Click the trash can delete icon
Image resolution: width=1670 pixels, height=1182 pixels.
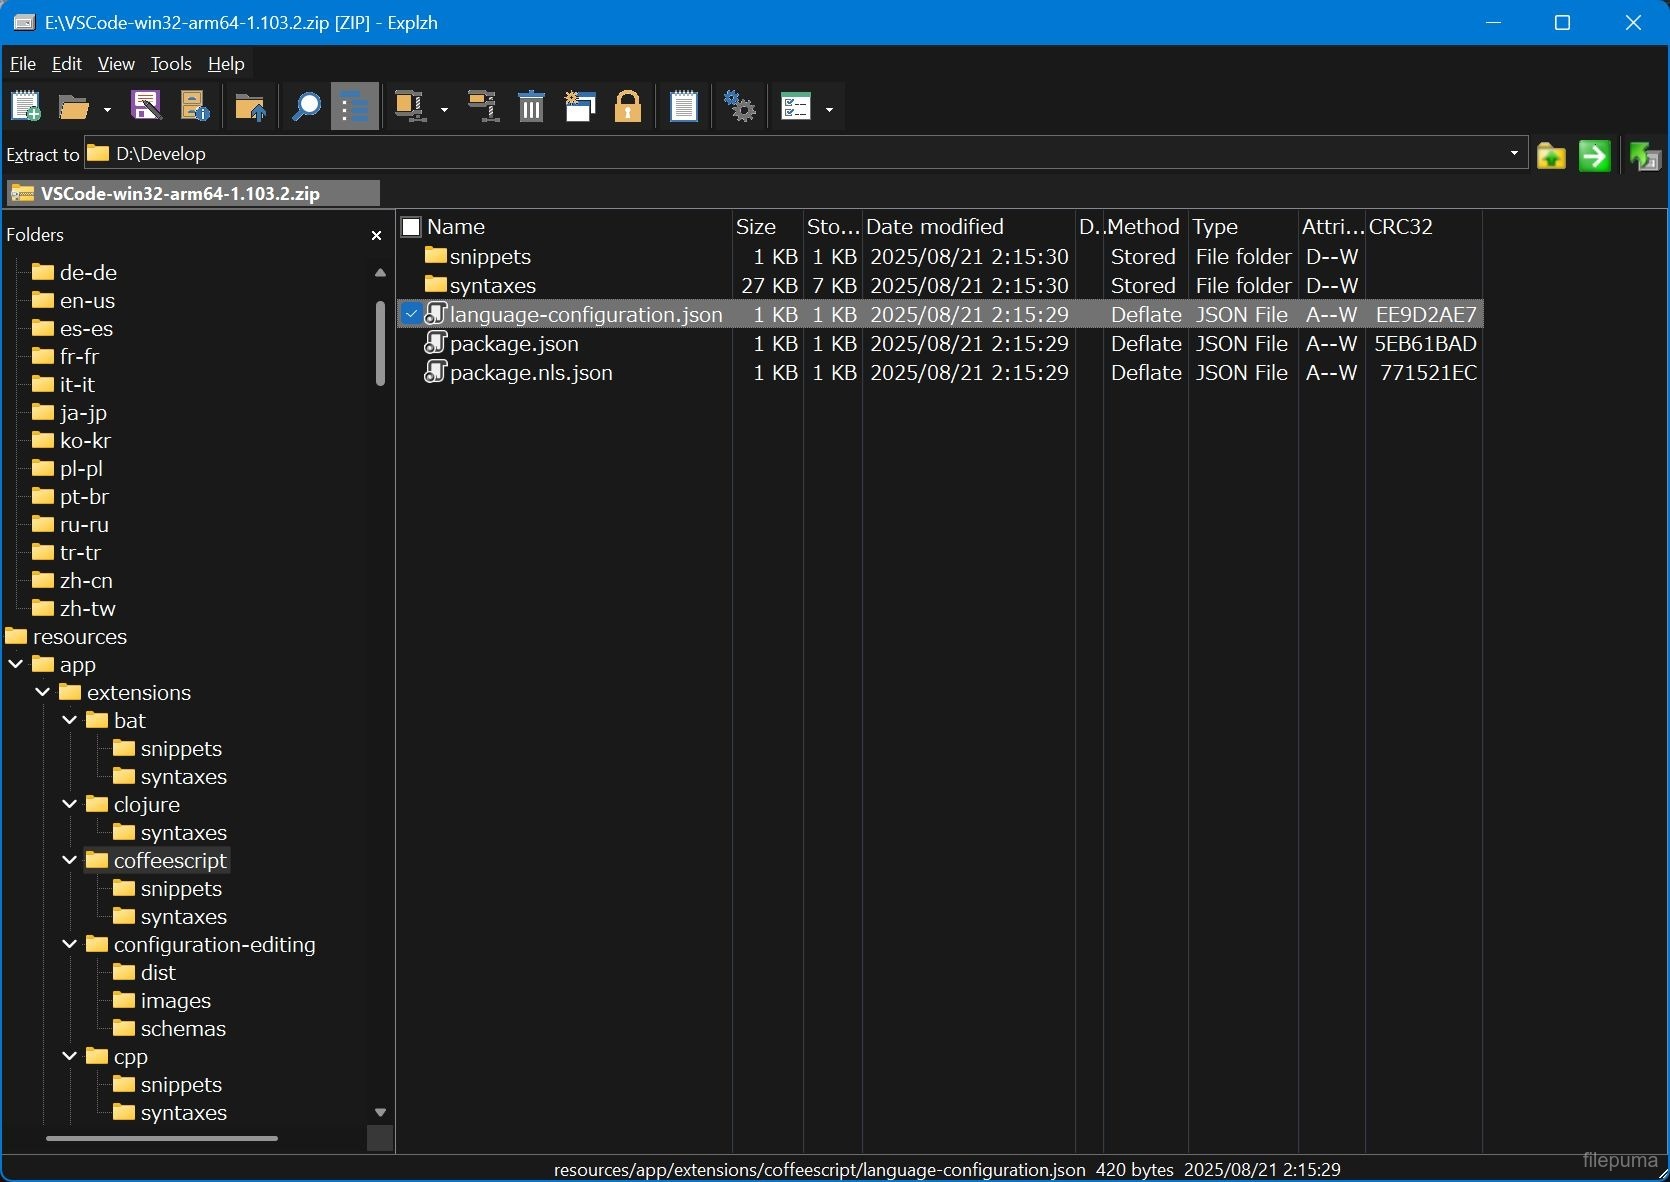pyautogui.click(x=531, y=106)
